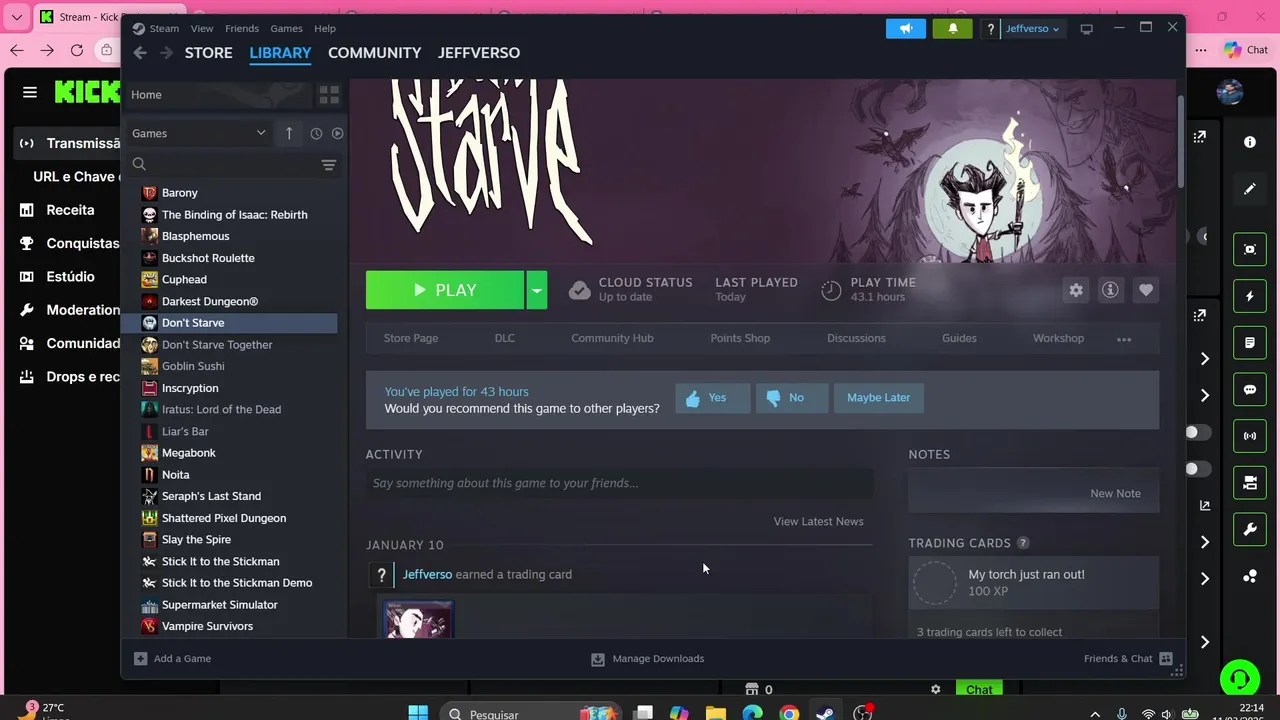Open Jeffverso link in activity feed

[427, 574]
